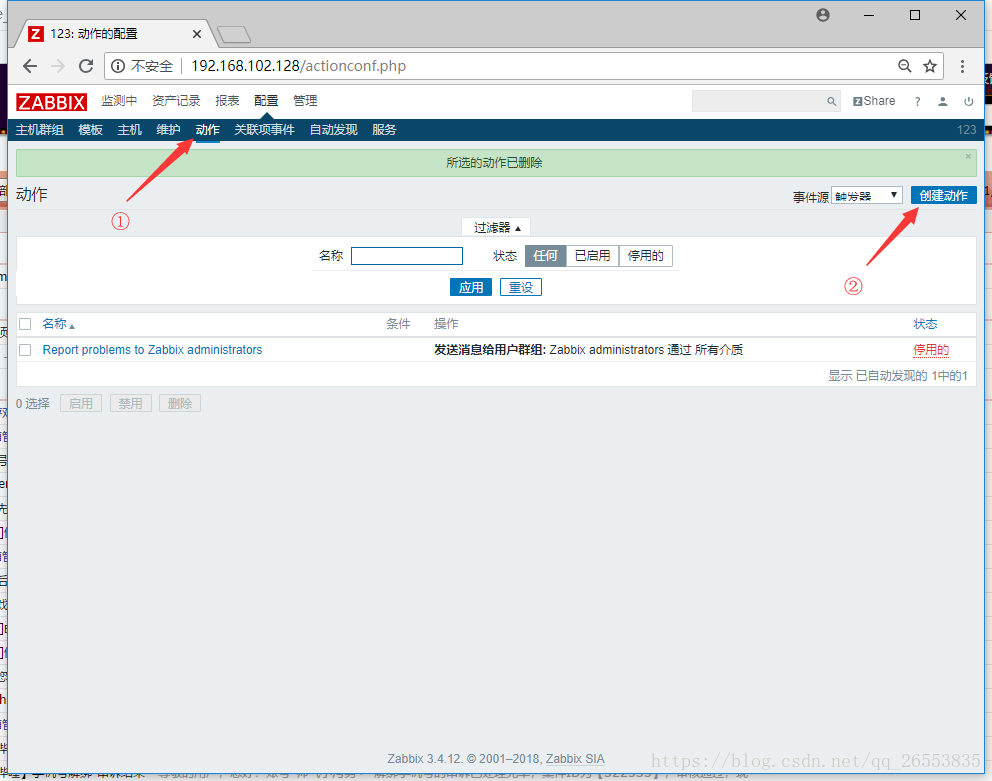Image resolution: width=992 pixels, height=781 pixels.
Task: Select 停用的 status filter
Action: point(645,256)
